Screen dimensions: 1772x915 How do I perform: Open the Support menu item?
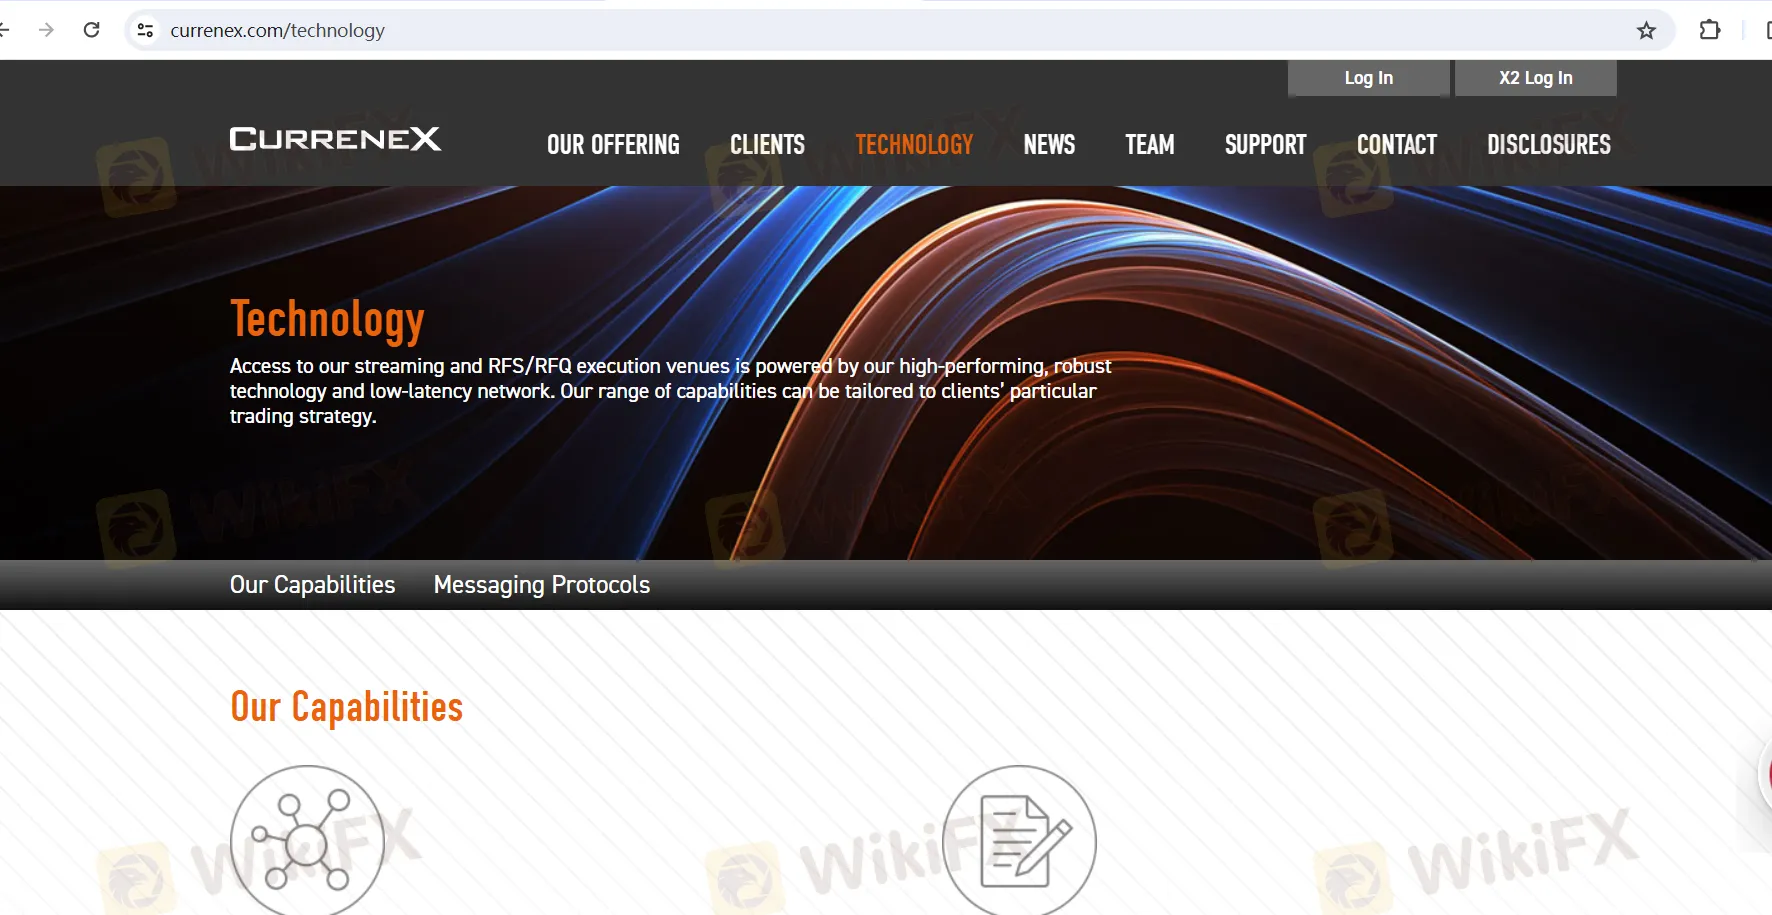(x=1265, y=145)
